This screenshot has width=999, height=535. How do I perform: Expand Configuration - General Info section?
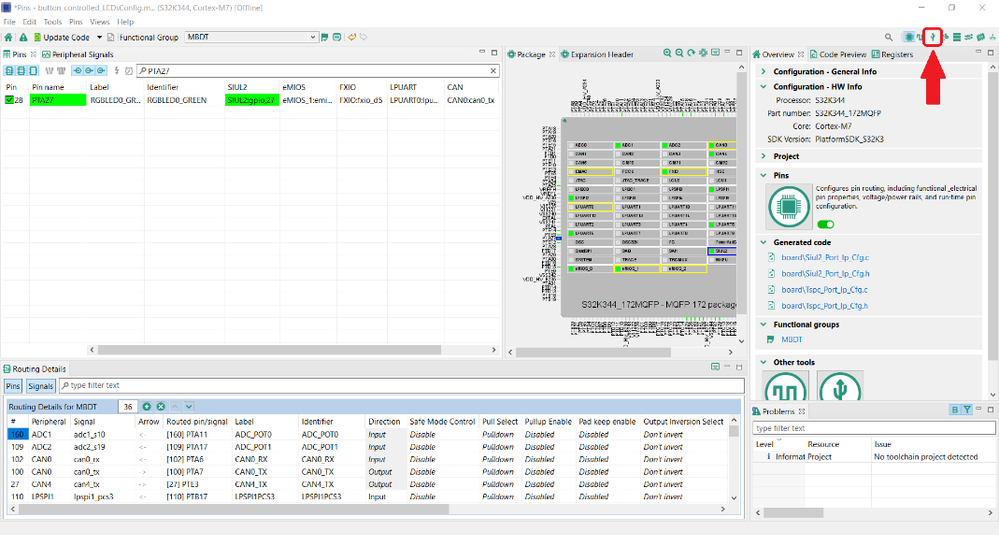[x=763, y=71]
